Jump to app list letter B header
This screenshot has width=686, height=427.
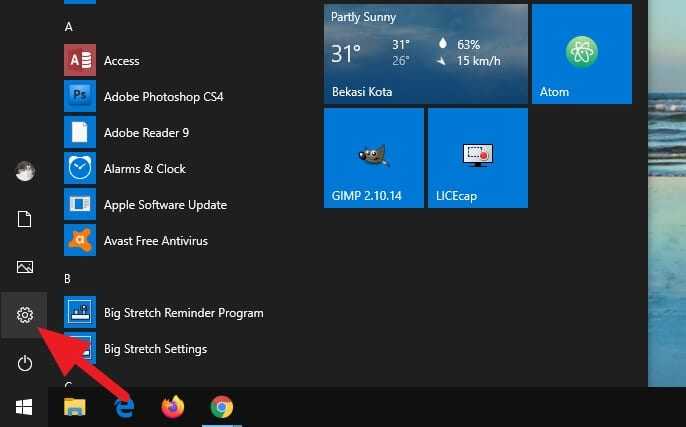click(x=67, y=279)
